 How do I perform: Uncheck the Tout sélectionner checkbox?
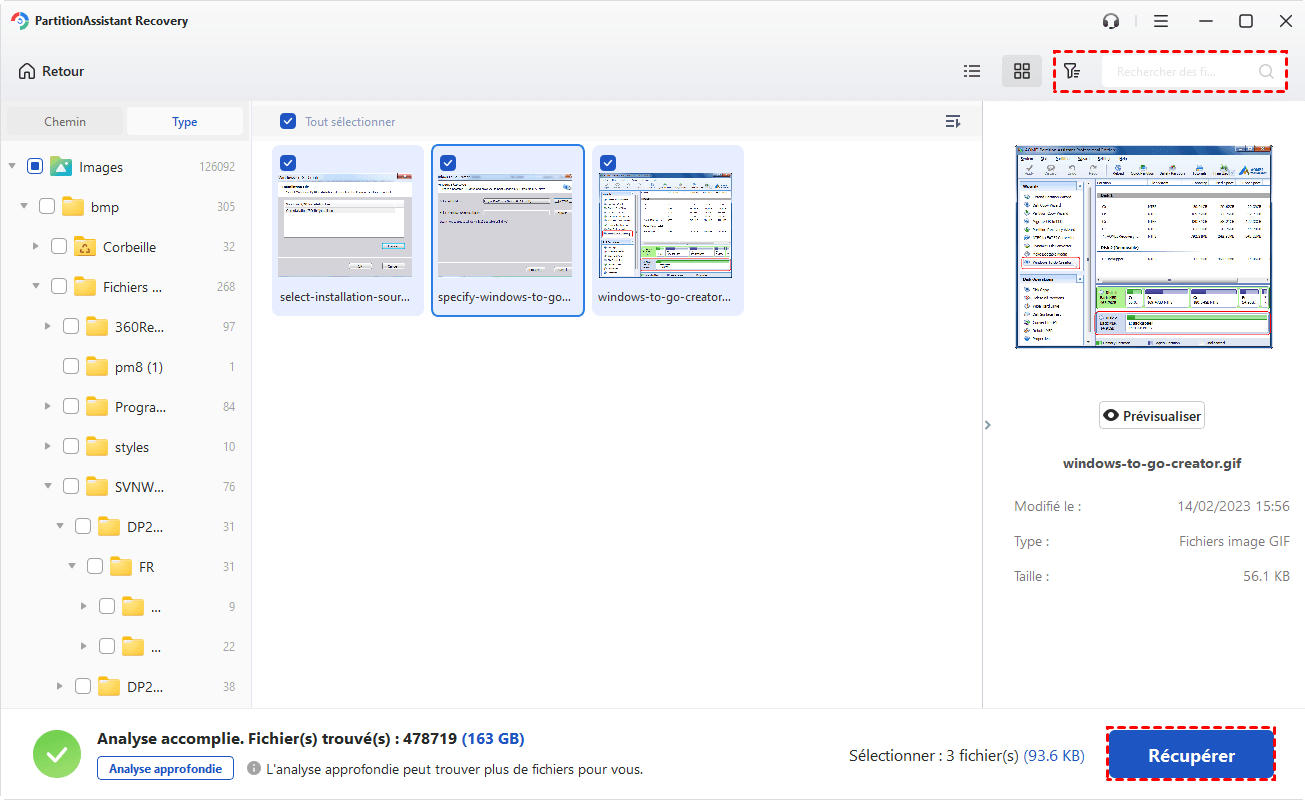click(x=288, y=121)
